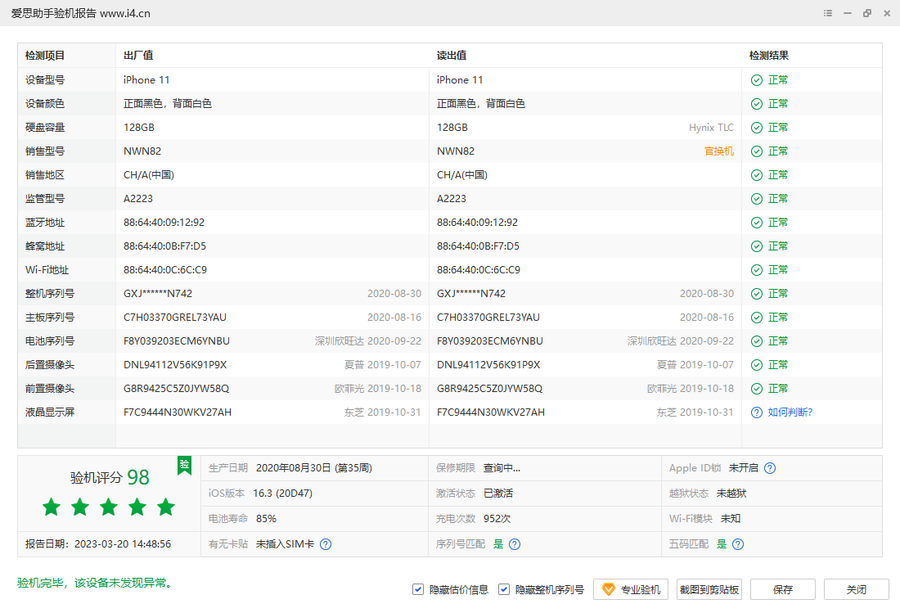Click help icon beside Apple ID锁 未开启
The width and height of the screenshot is (900, 613).
click(x=770, y=468)
